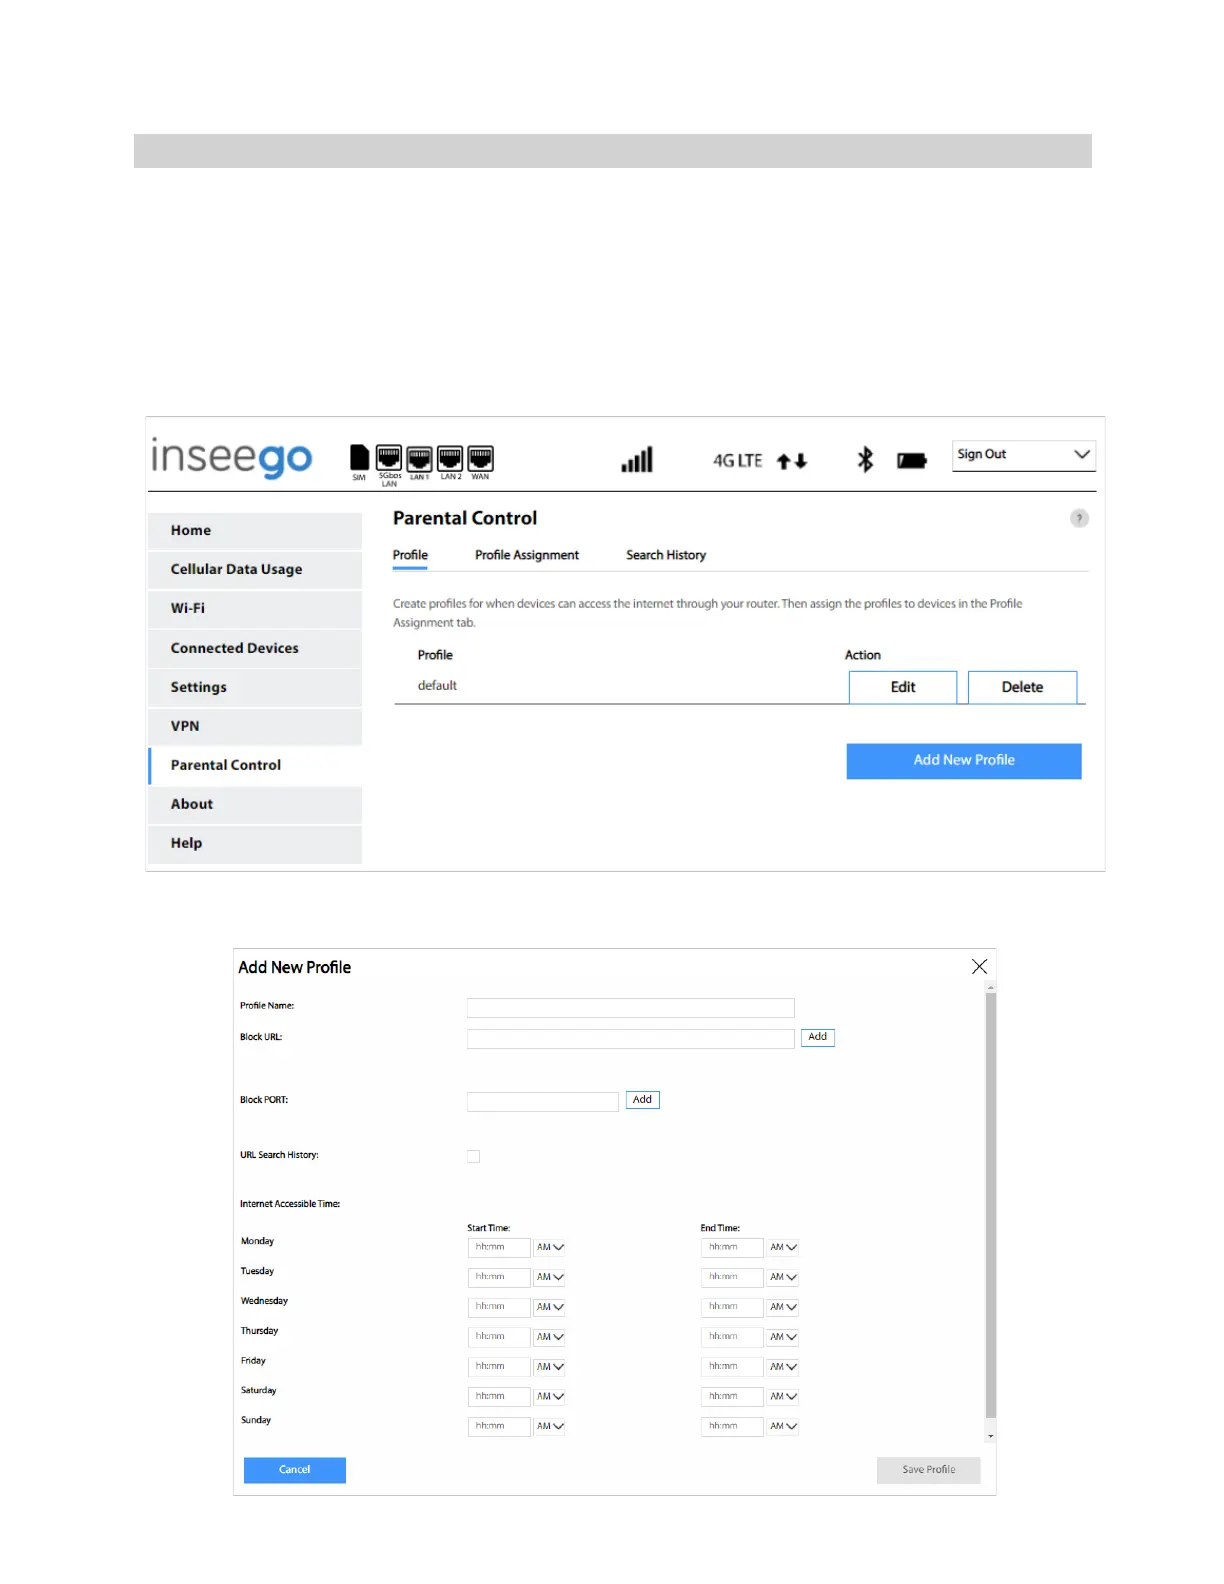Switch to the Search History tab

[x=666, y=555]
